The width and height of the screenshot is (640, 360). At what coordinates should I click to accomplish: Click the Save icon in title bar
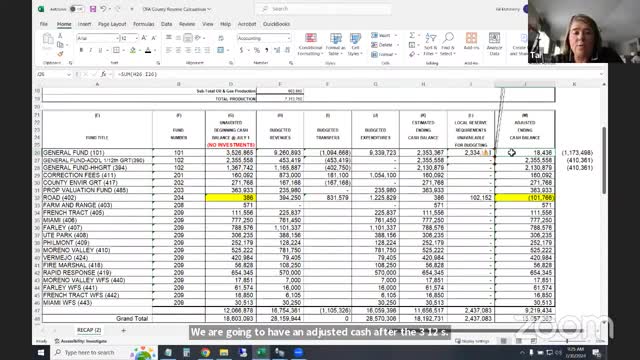pos(93,9)
